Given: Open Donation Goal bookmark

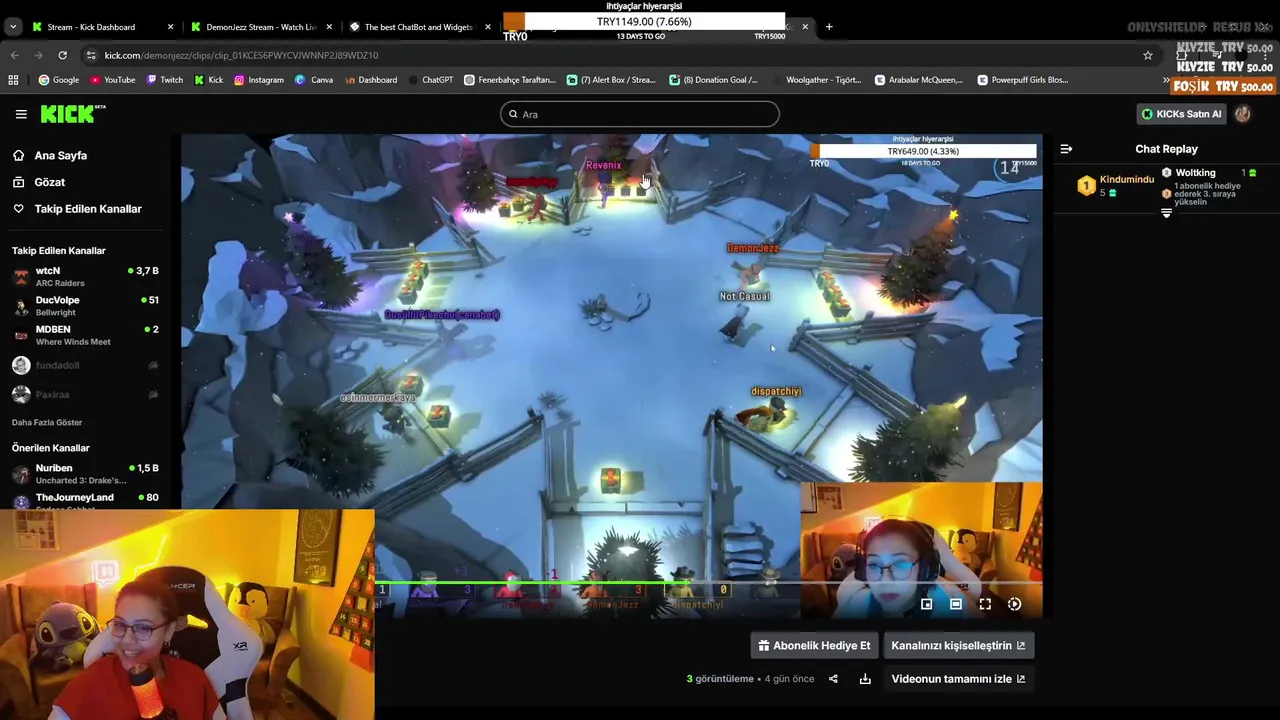Looking at the screenshot, I should (x=714, y=80).
